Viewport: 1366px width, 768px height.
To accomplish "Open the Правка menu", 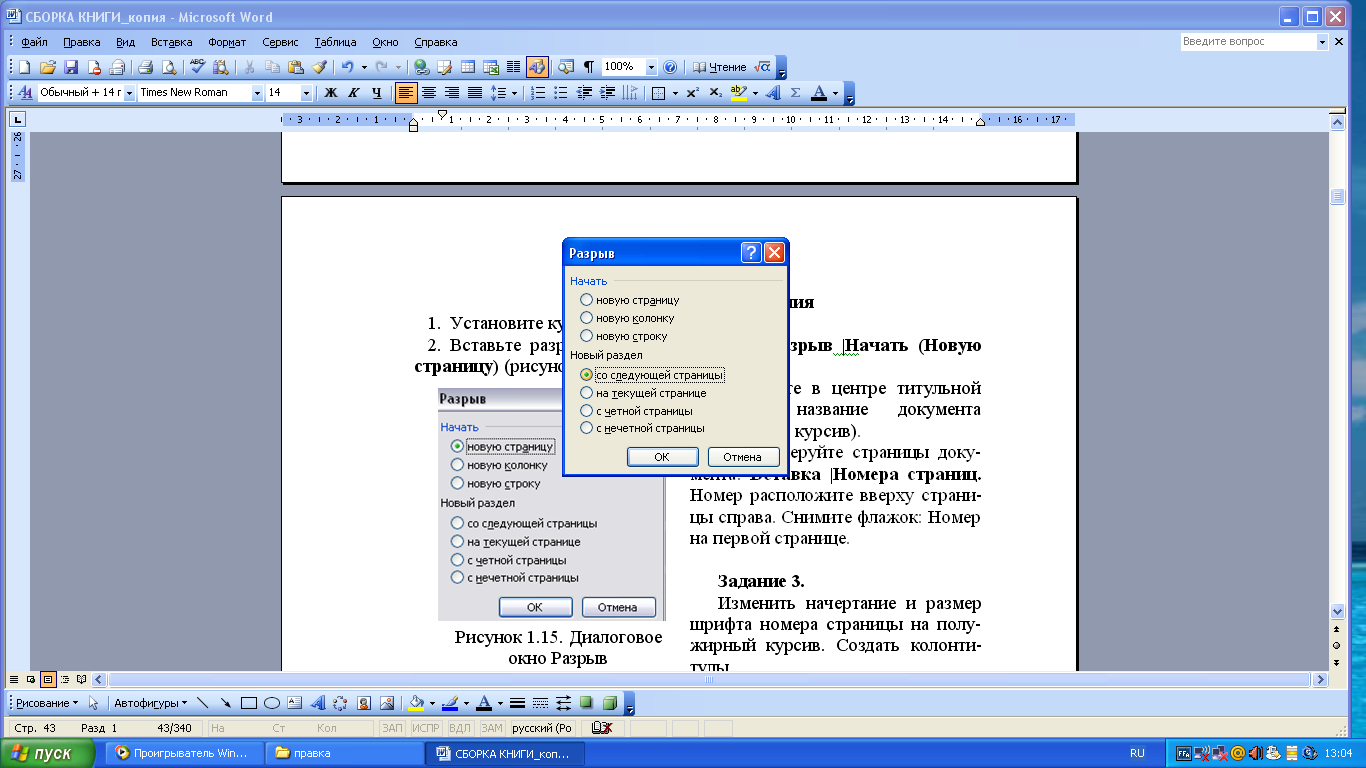I will (x=81, y=42).
